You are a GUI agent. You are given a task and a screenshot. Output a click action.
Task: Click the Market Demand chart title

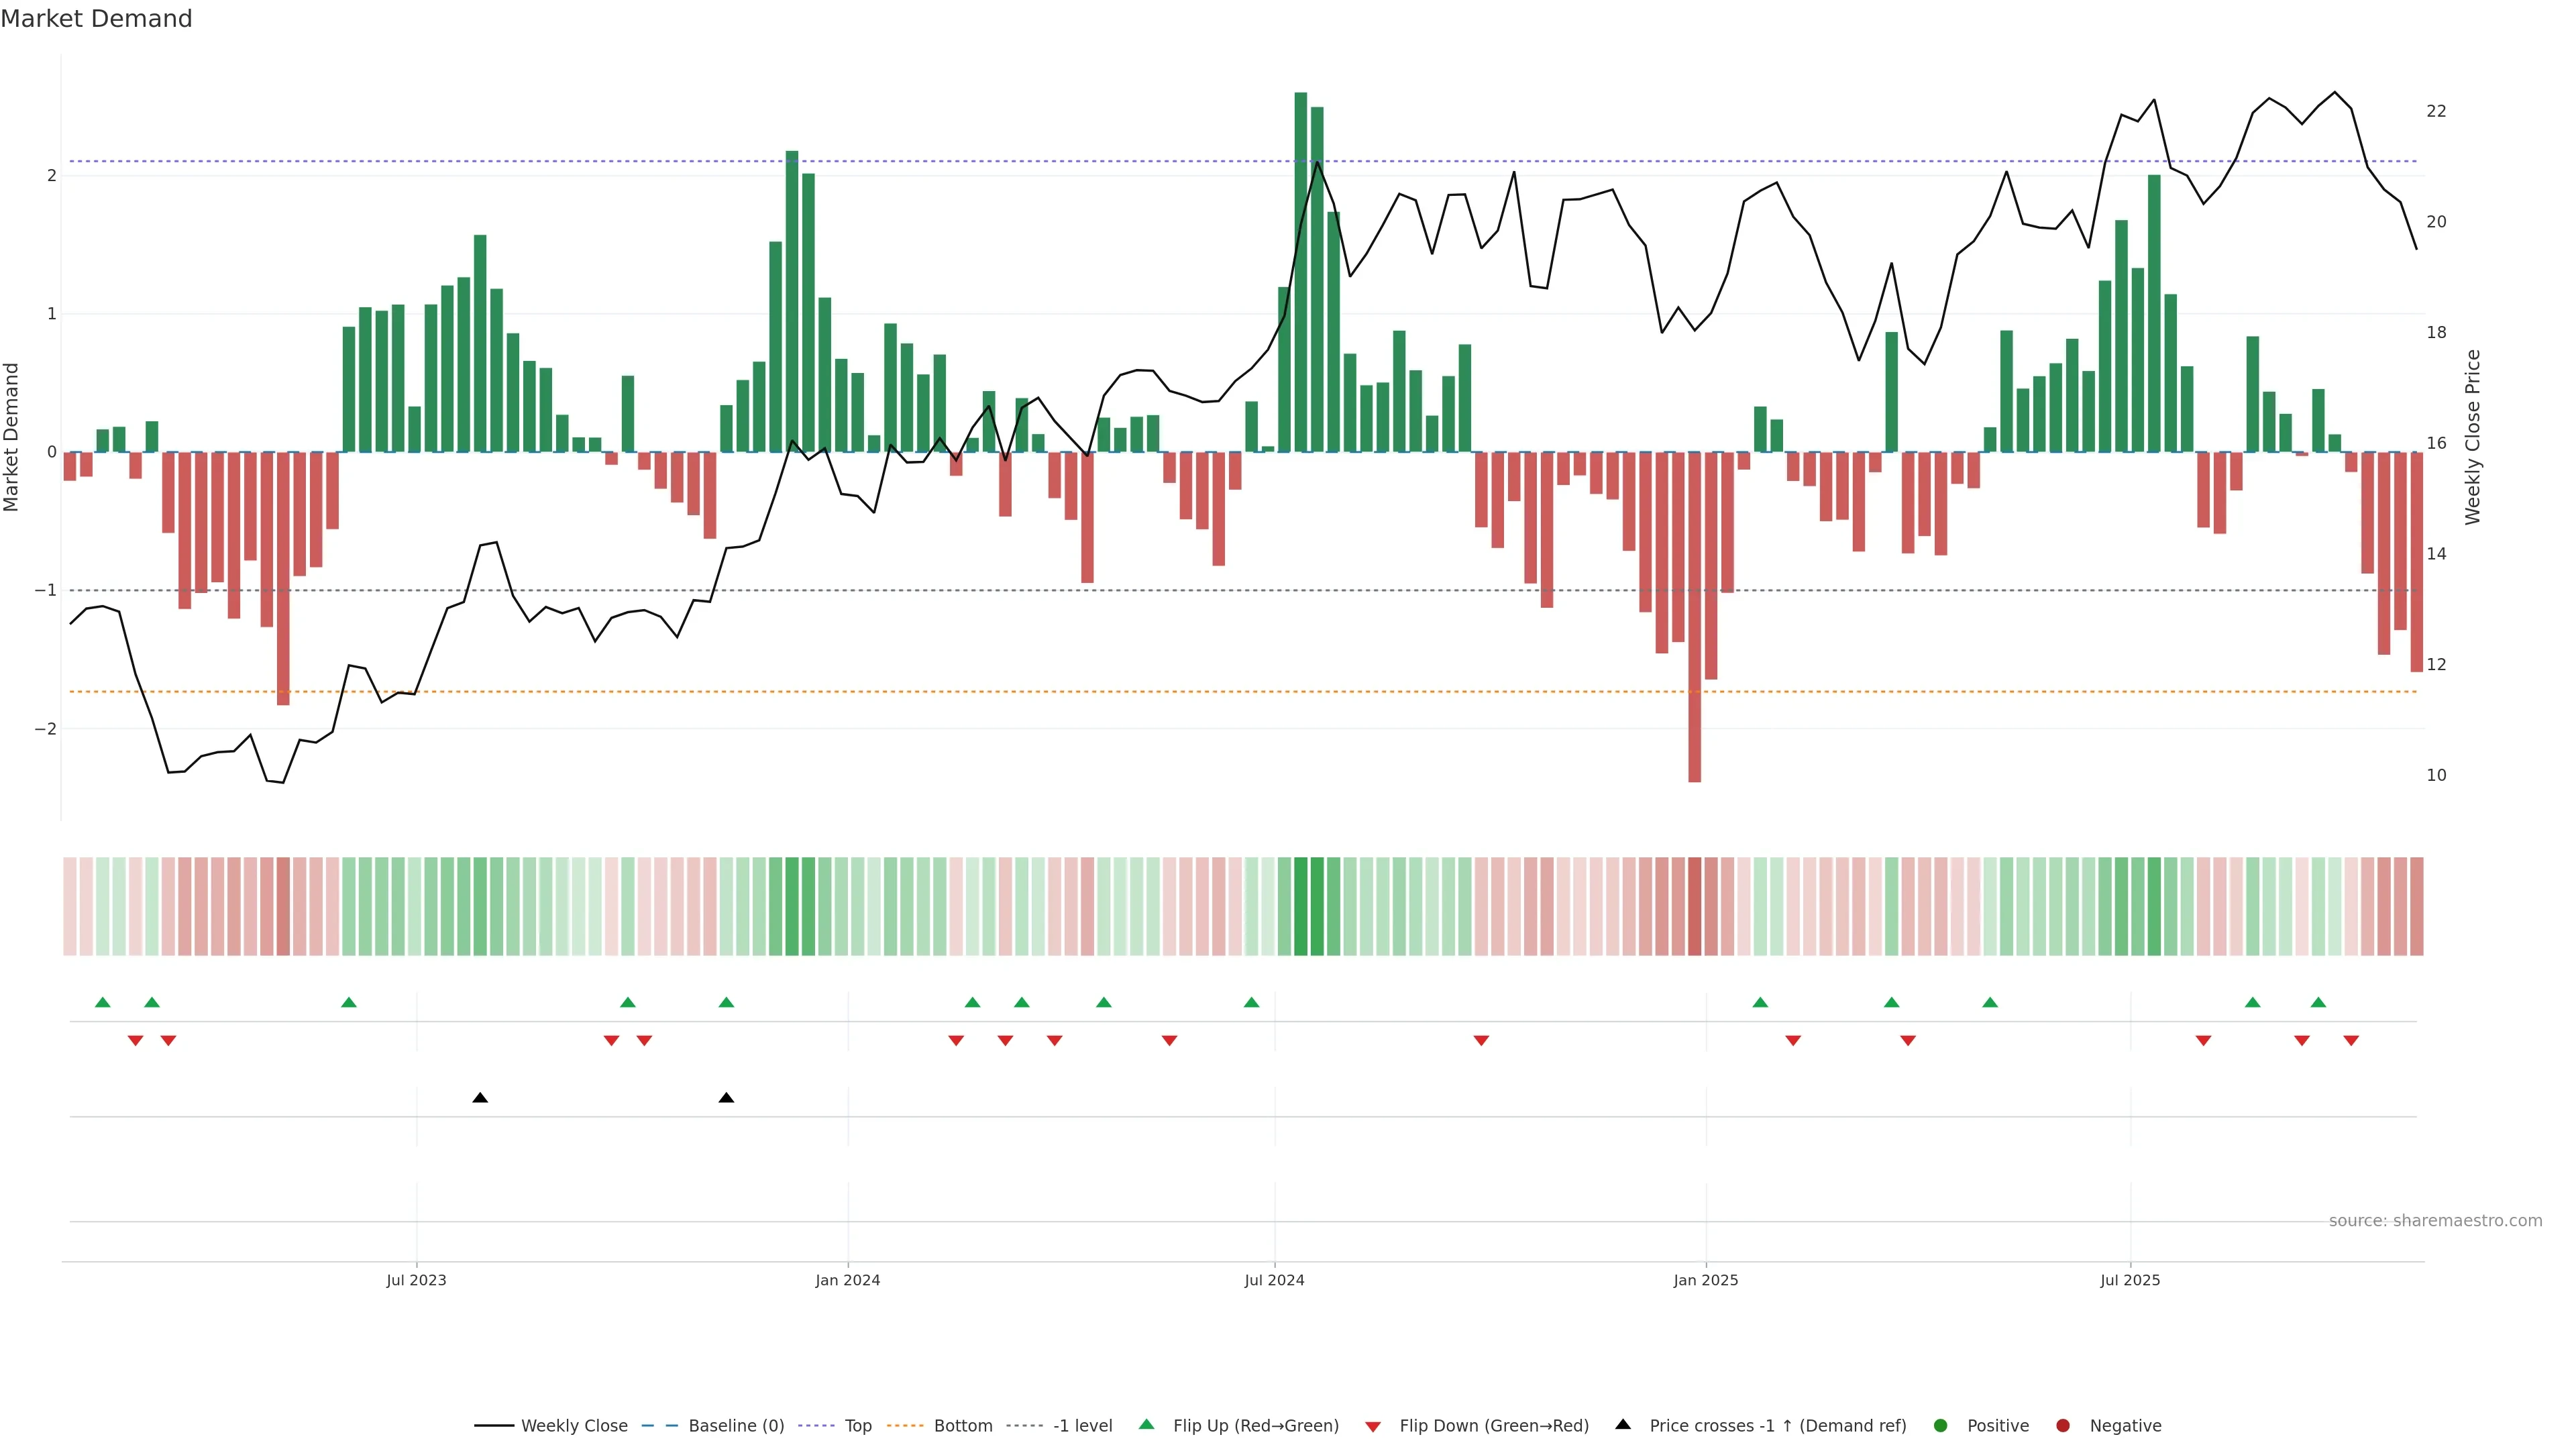tap(96, 19)
